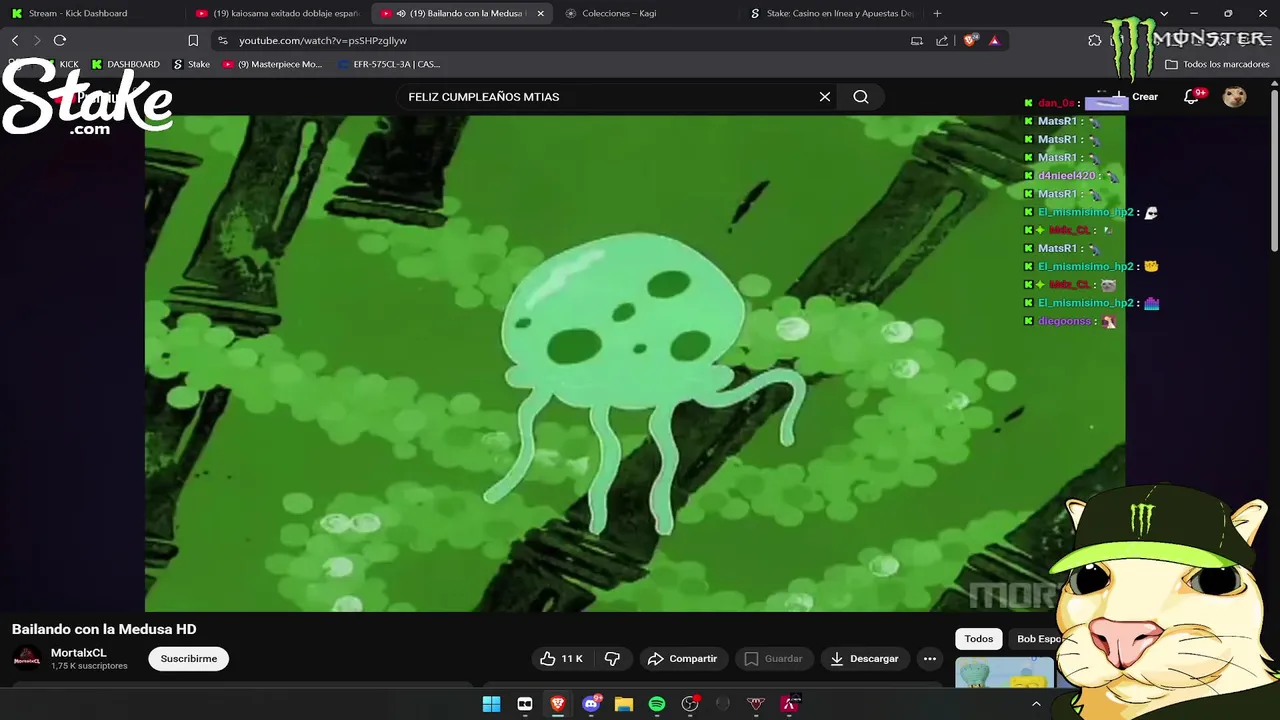Open the MortalxCL channel name link
Screen dimensions: 1280x720
[x=79, y=653]
